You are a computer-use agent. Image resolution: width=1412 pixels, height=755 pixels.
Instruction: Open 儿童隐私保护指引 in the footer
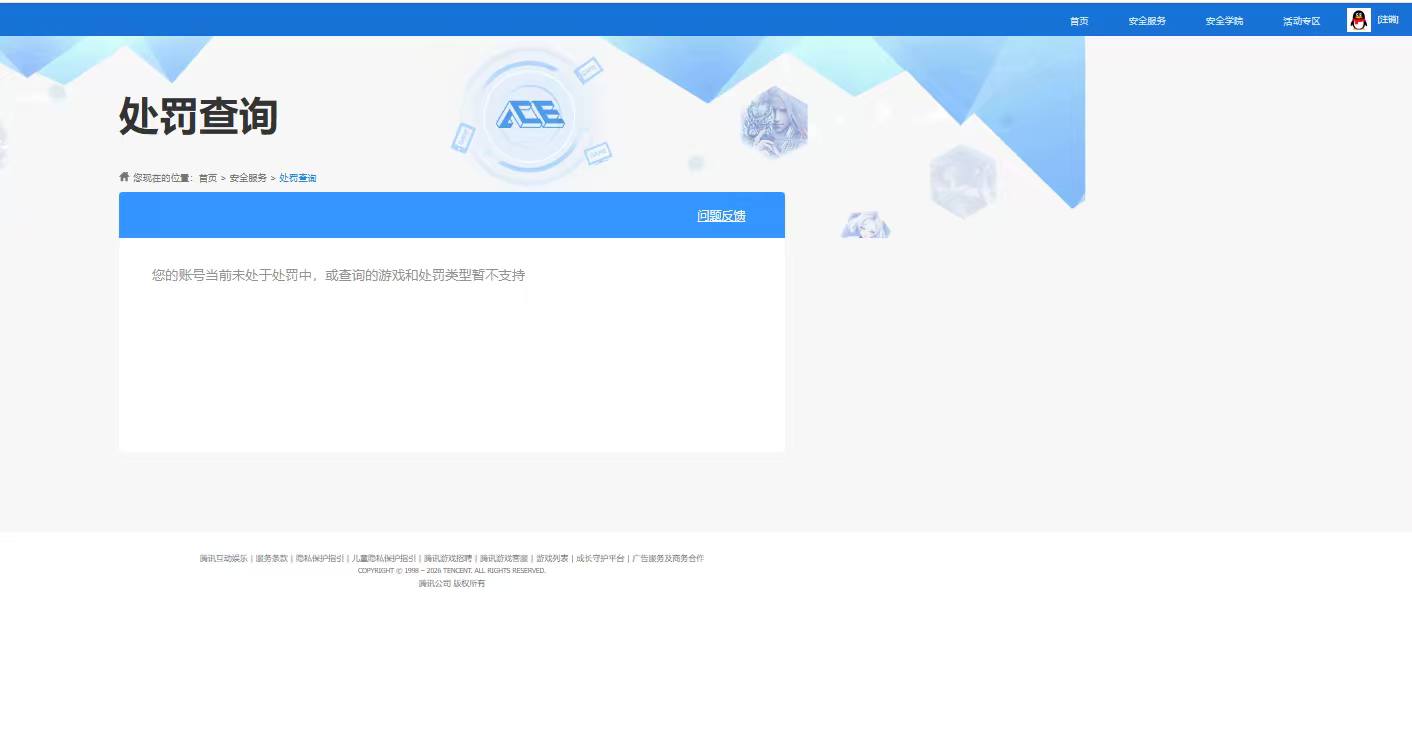coord(384,558)
